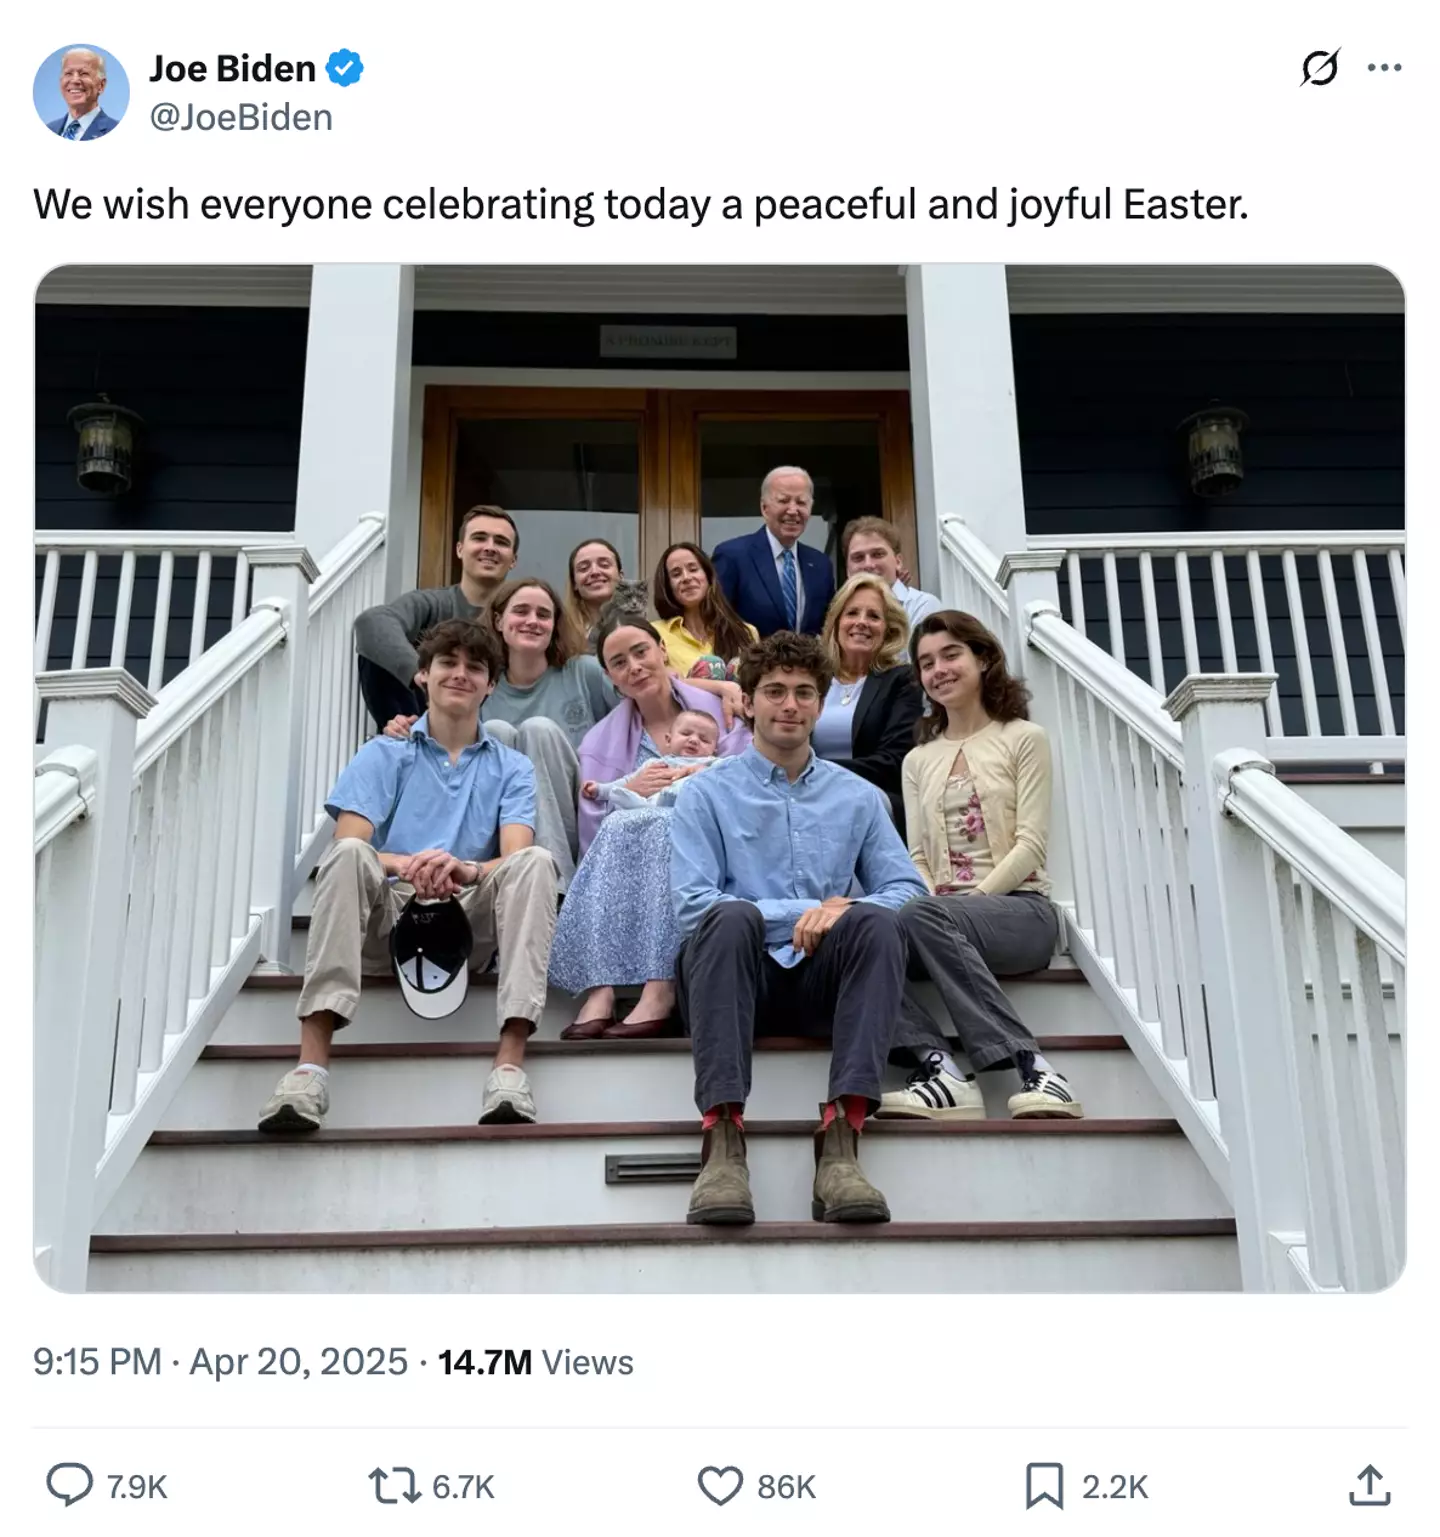Click the 7.9K replies count

[x=137, y=1487]
